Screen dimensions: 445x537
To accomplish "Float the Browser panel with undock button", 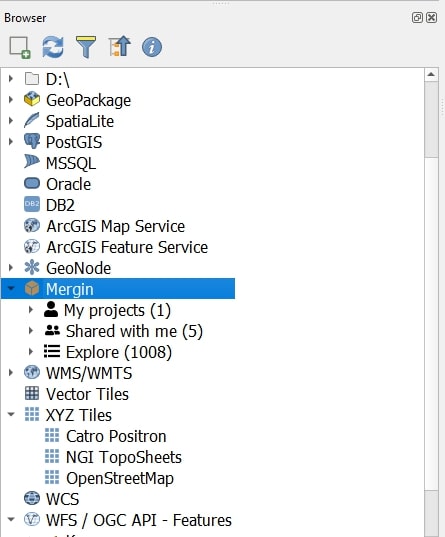I will (x=417, y=17).
